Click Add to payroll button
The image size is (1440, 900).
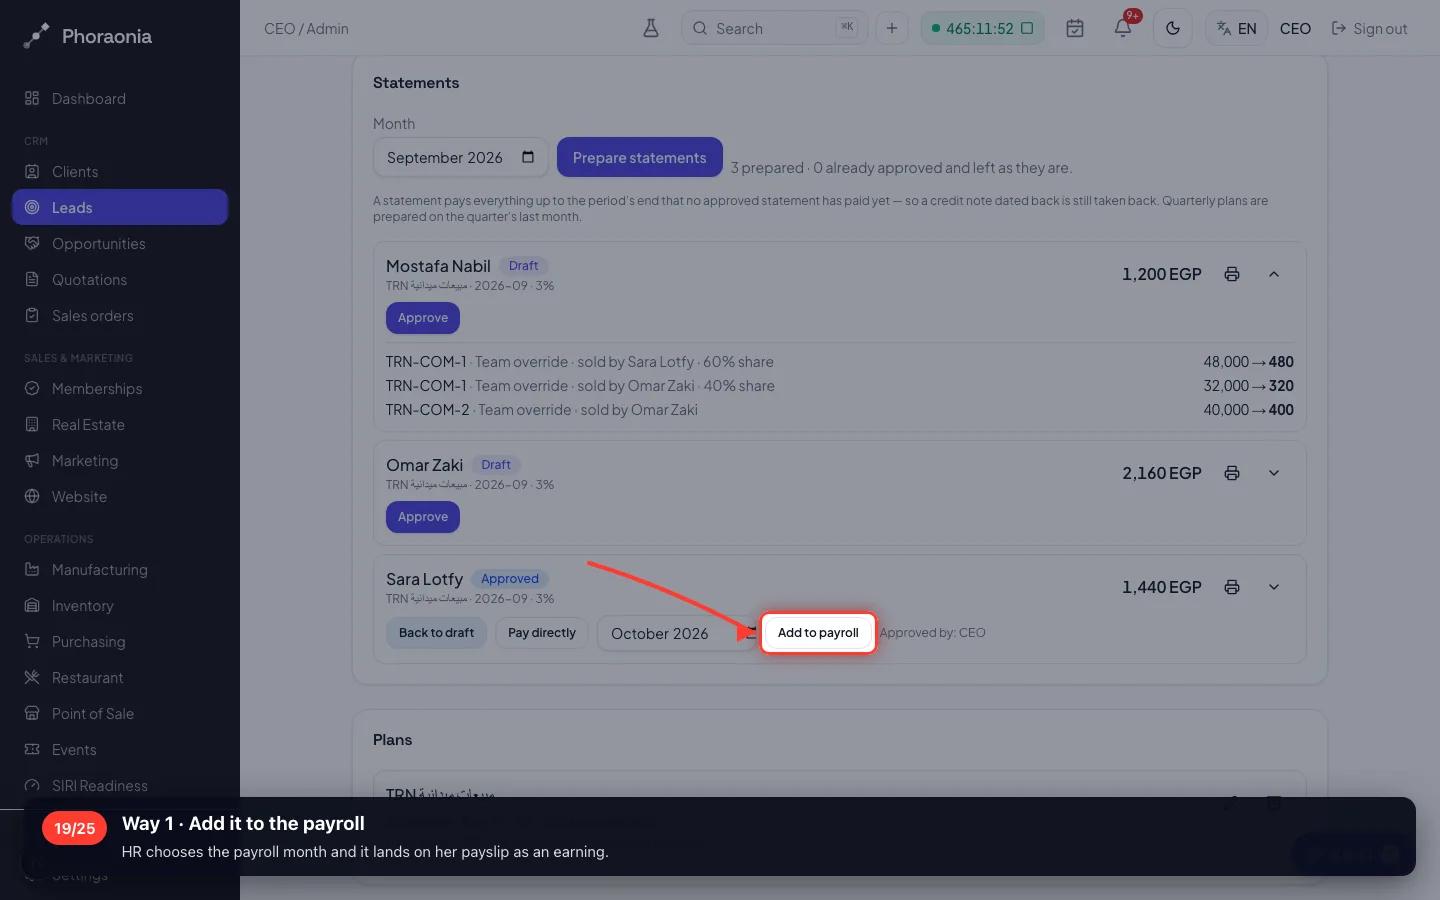pyautogui.click(x=818, y=633)
